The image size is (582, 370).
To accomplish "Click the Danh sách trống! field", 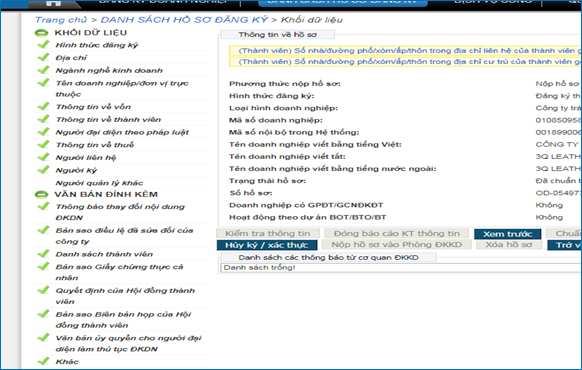I will click(401, 268).
